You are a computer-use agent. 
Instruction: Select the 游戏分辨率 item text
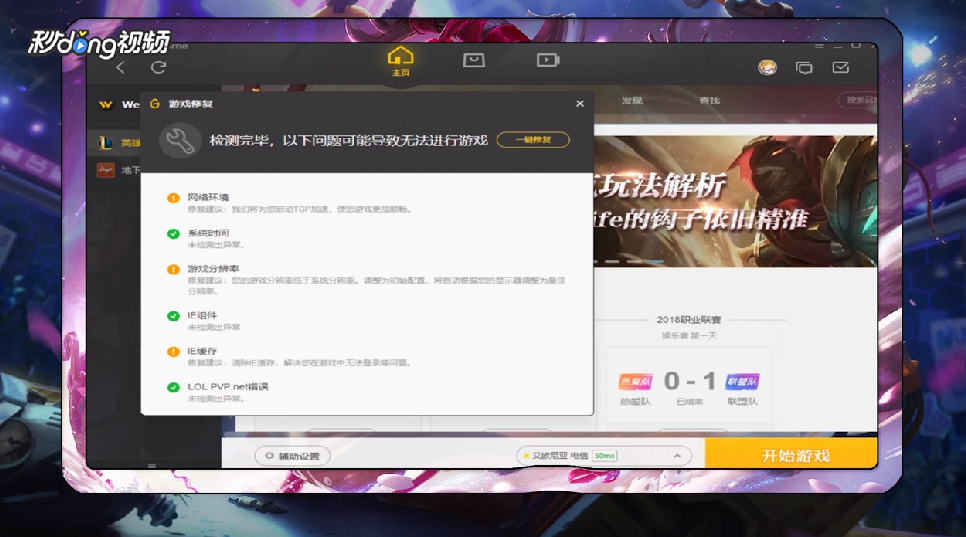(x=213, y=268)
